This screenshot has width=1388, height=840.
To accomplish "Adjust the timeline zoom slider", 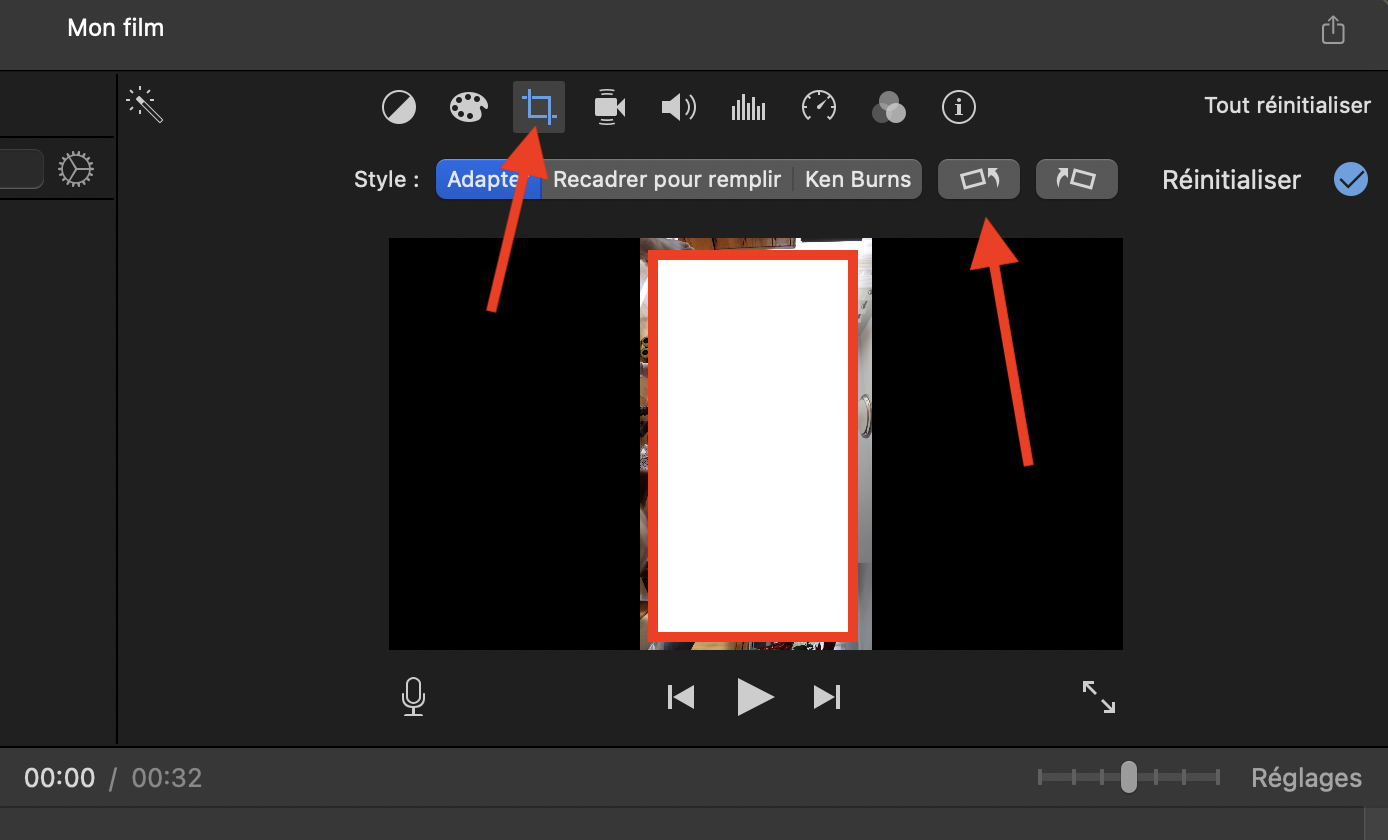I will [1128, 777].
